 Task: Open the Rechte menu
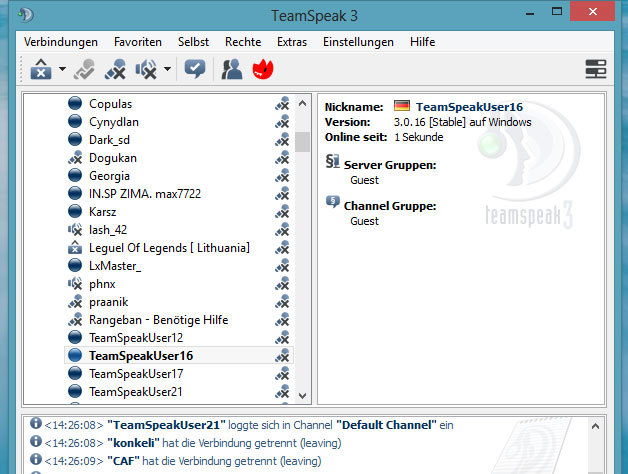(243, 42)
